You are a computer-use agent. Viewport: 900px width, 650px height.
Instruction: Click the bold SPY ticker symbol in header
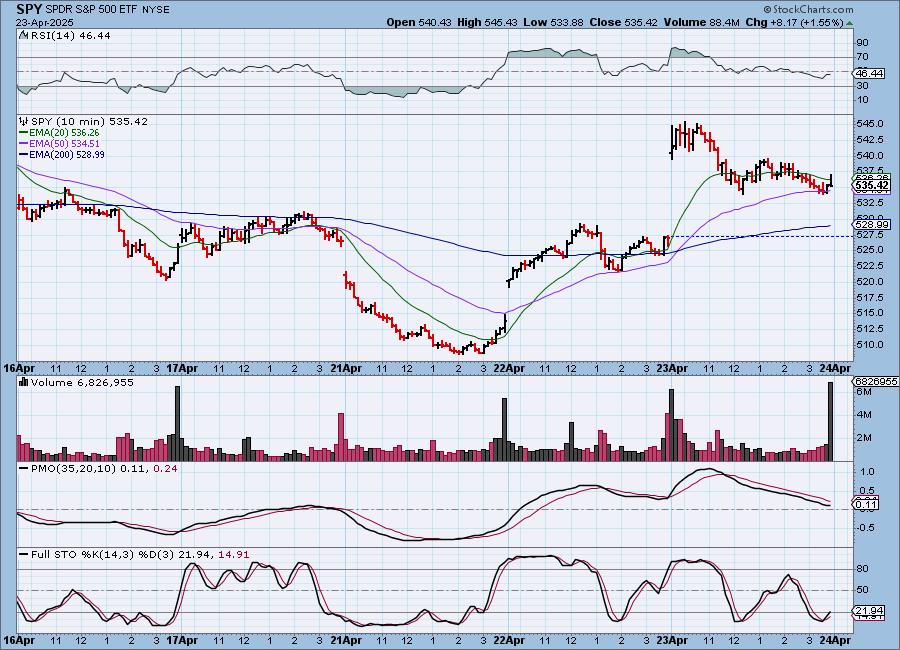click(x=29, y=9)
